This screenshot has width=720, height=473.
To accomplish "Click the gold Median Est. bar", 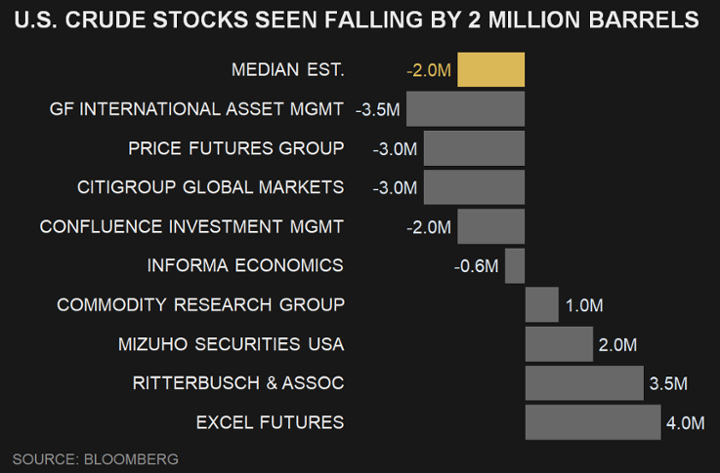I will click(x=491, y=70).
